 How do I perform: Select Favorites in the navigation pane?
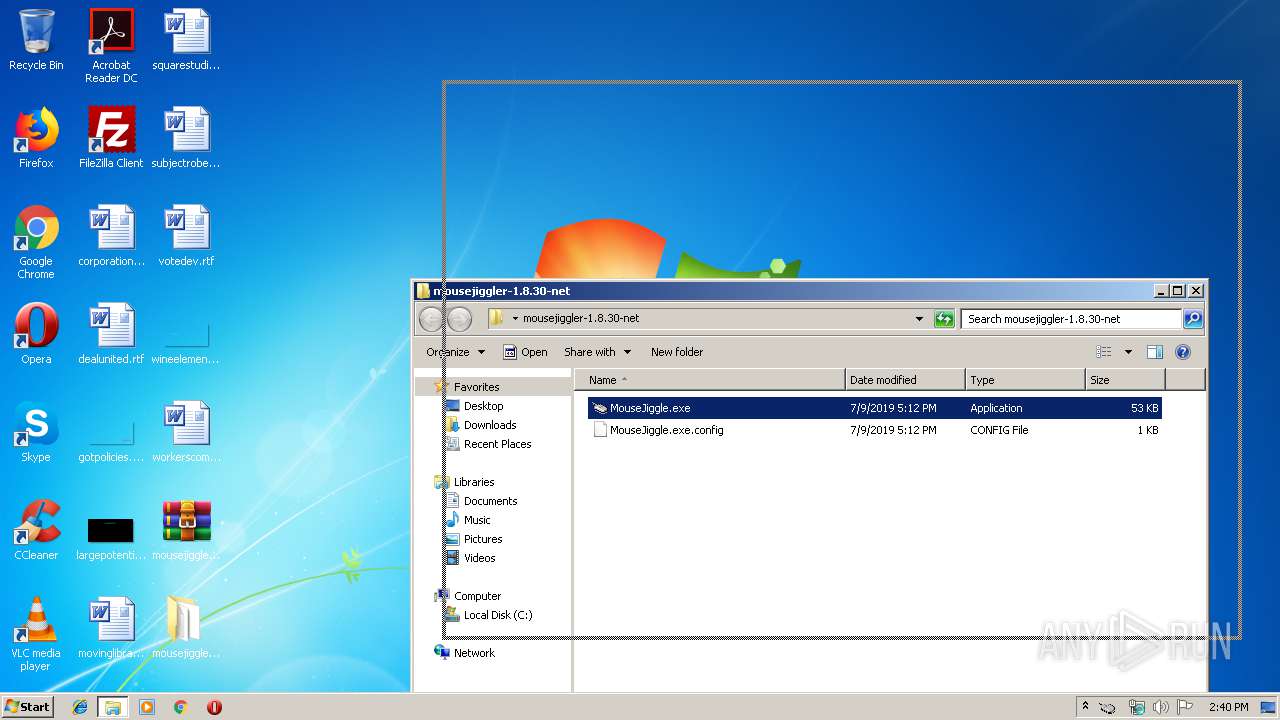(x=476, y=387)
